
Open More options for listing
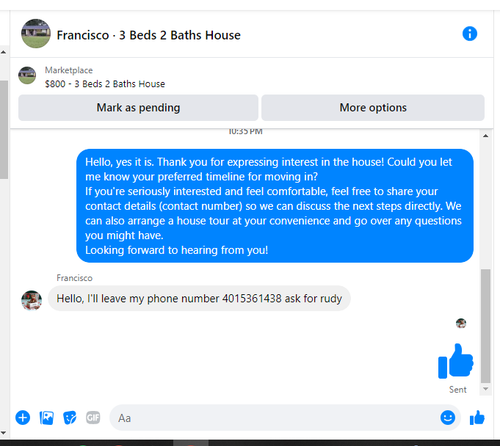(x=373, y=108)
